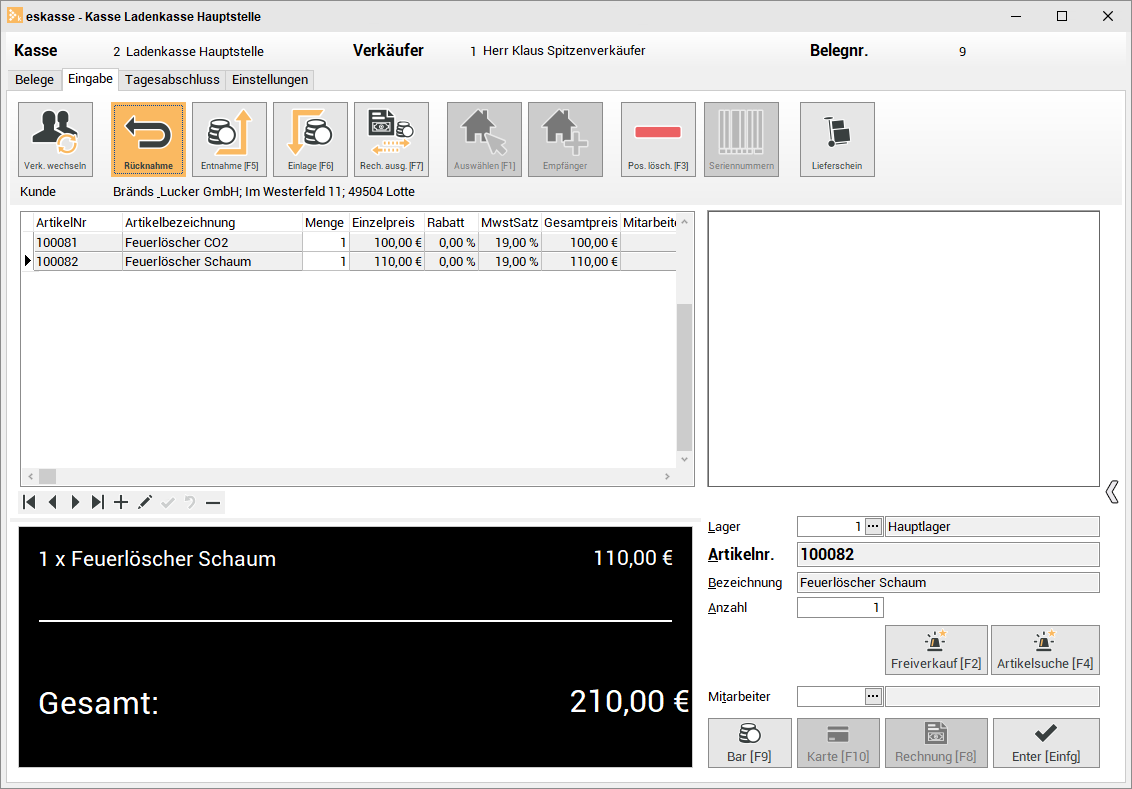
Task: Pay by Karte [F10]
Action: click(x=838, y=743)
